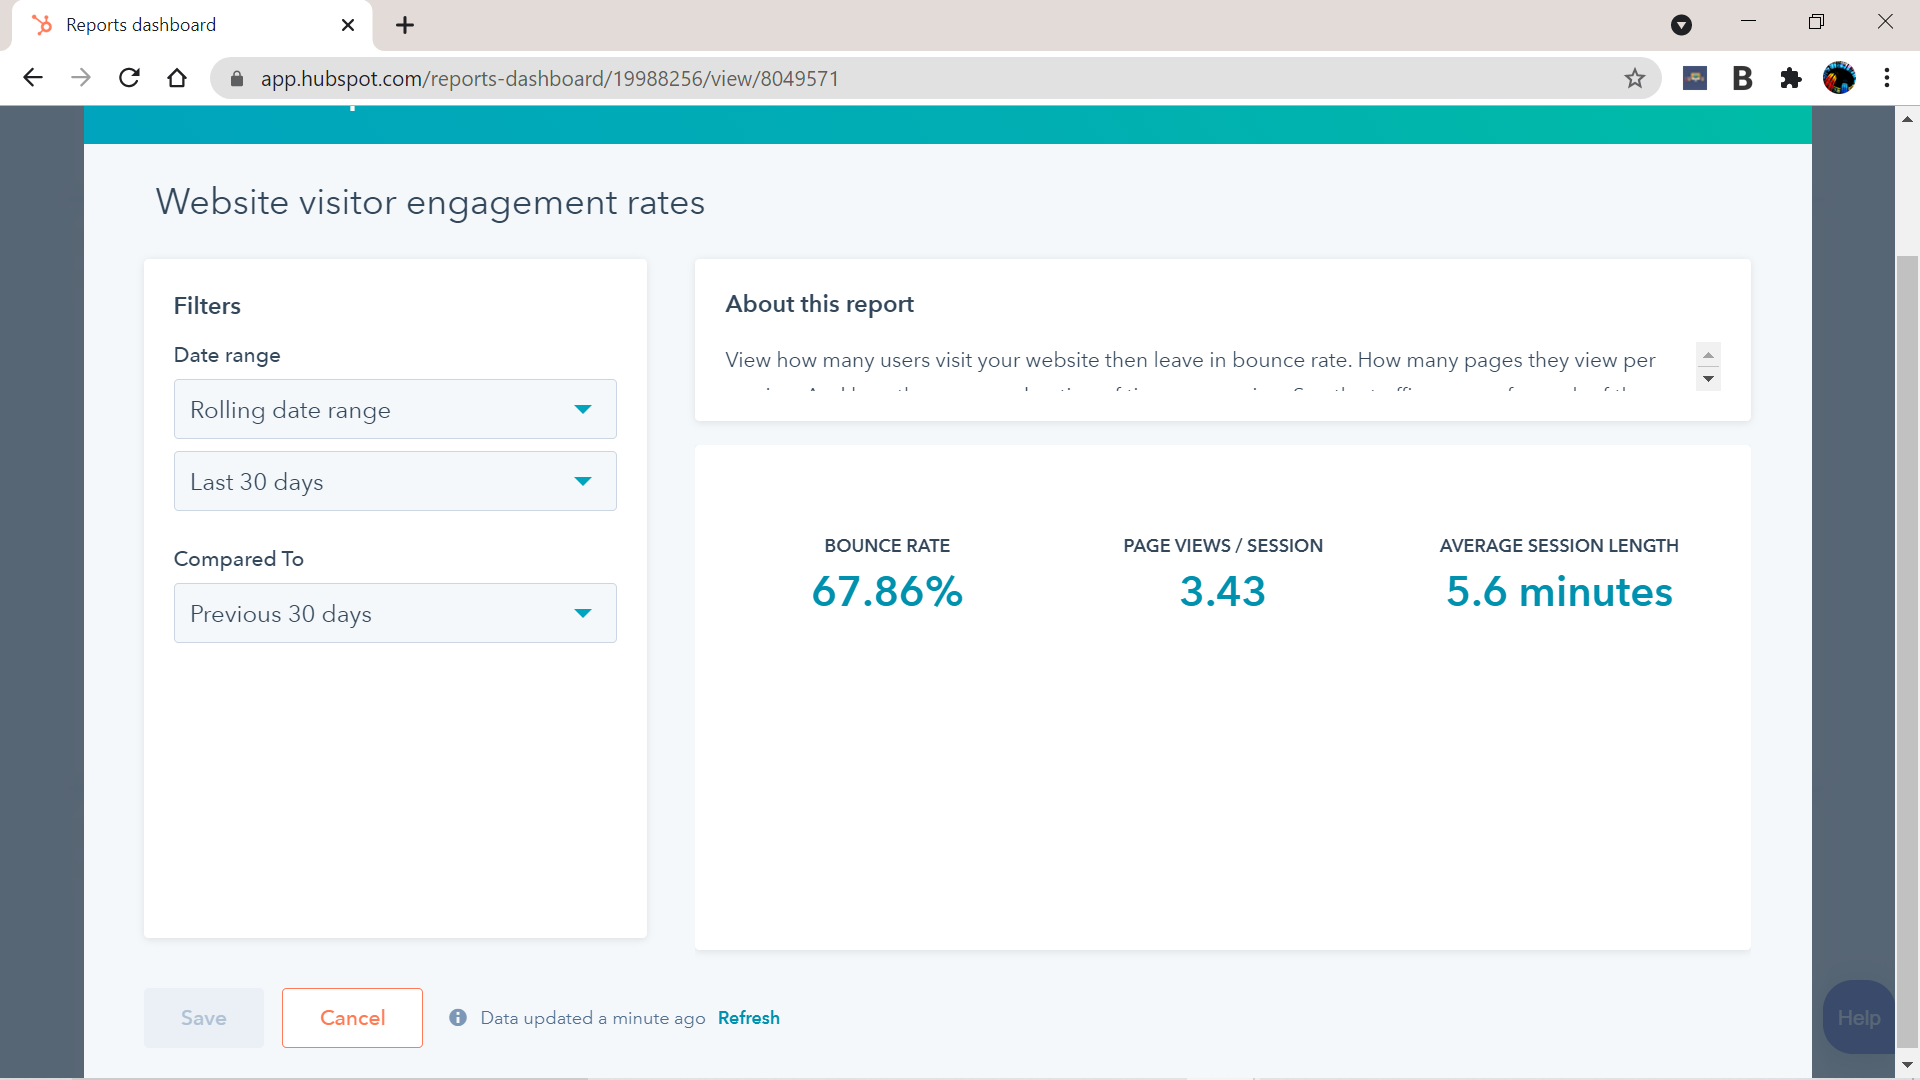Reload the page with refresh icon

point(129,78)
